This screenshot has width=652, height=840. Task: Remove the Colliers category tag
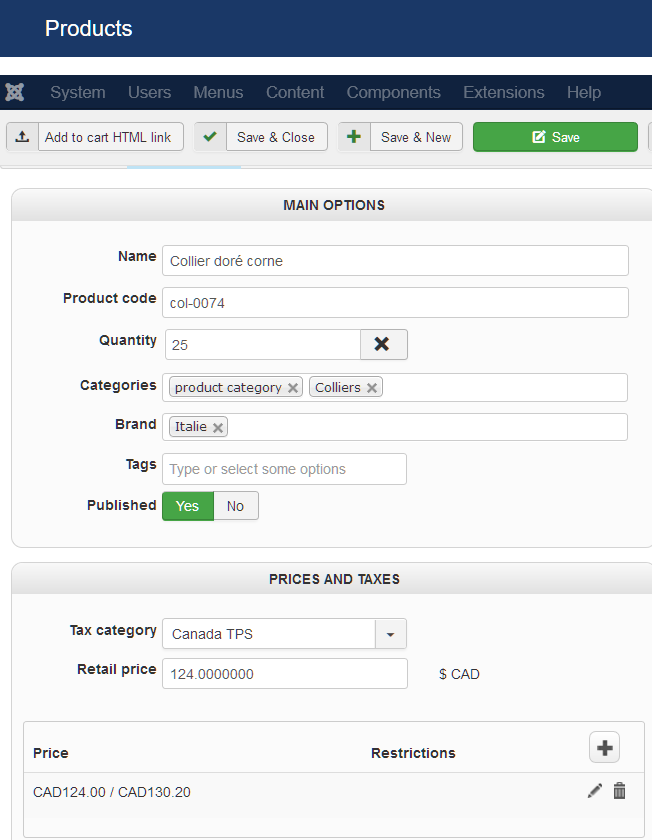pyautogui.click(x=372, y=388)
